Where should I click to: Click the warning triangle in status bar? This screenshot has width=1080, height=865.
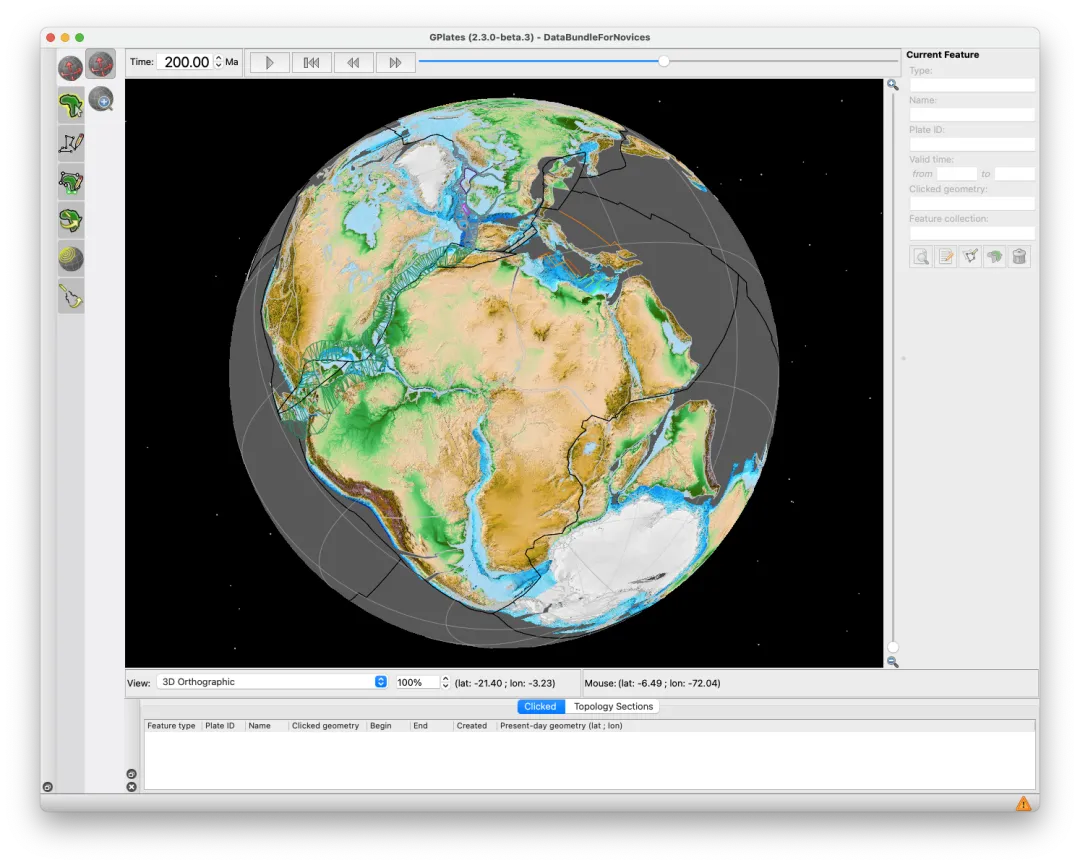pos(1023,803)
